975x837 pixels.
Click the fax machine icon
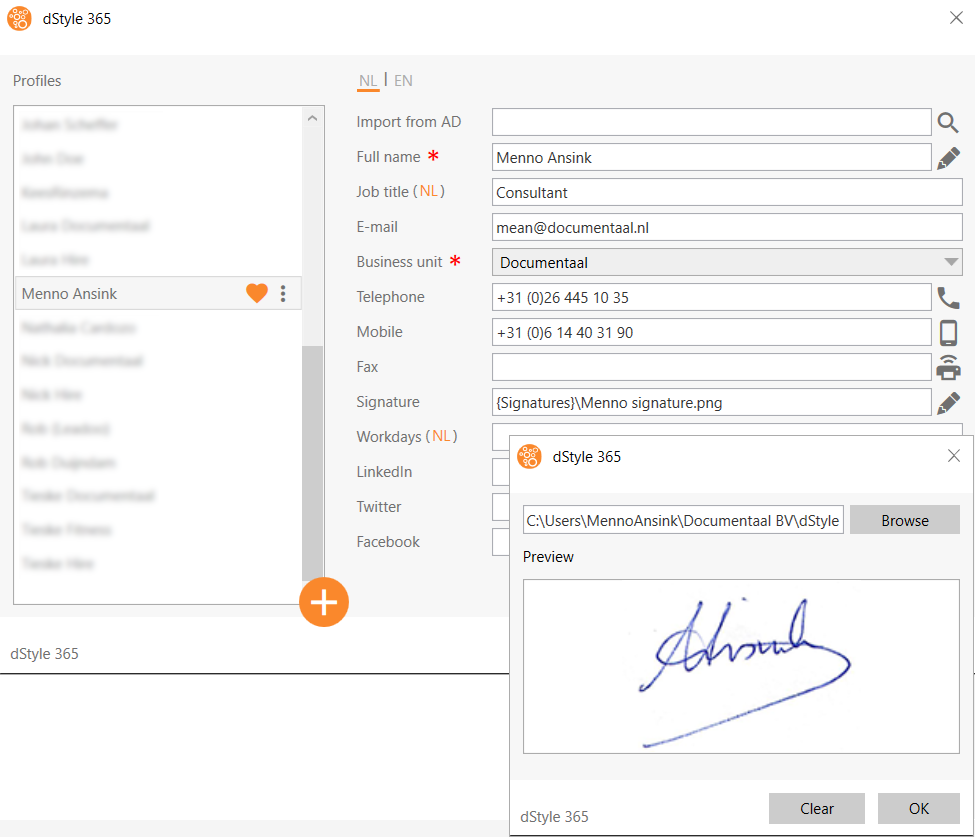click(948, 368)
